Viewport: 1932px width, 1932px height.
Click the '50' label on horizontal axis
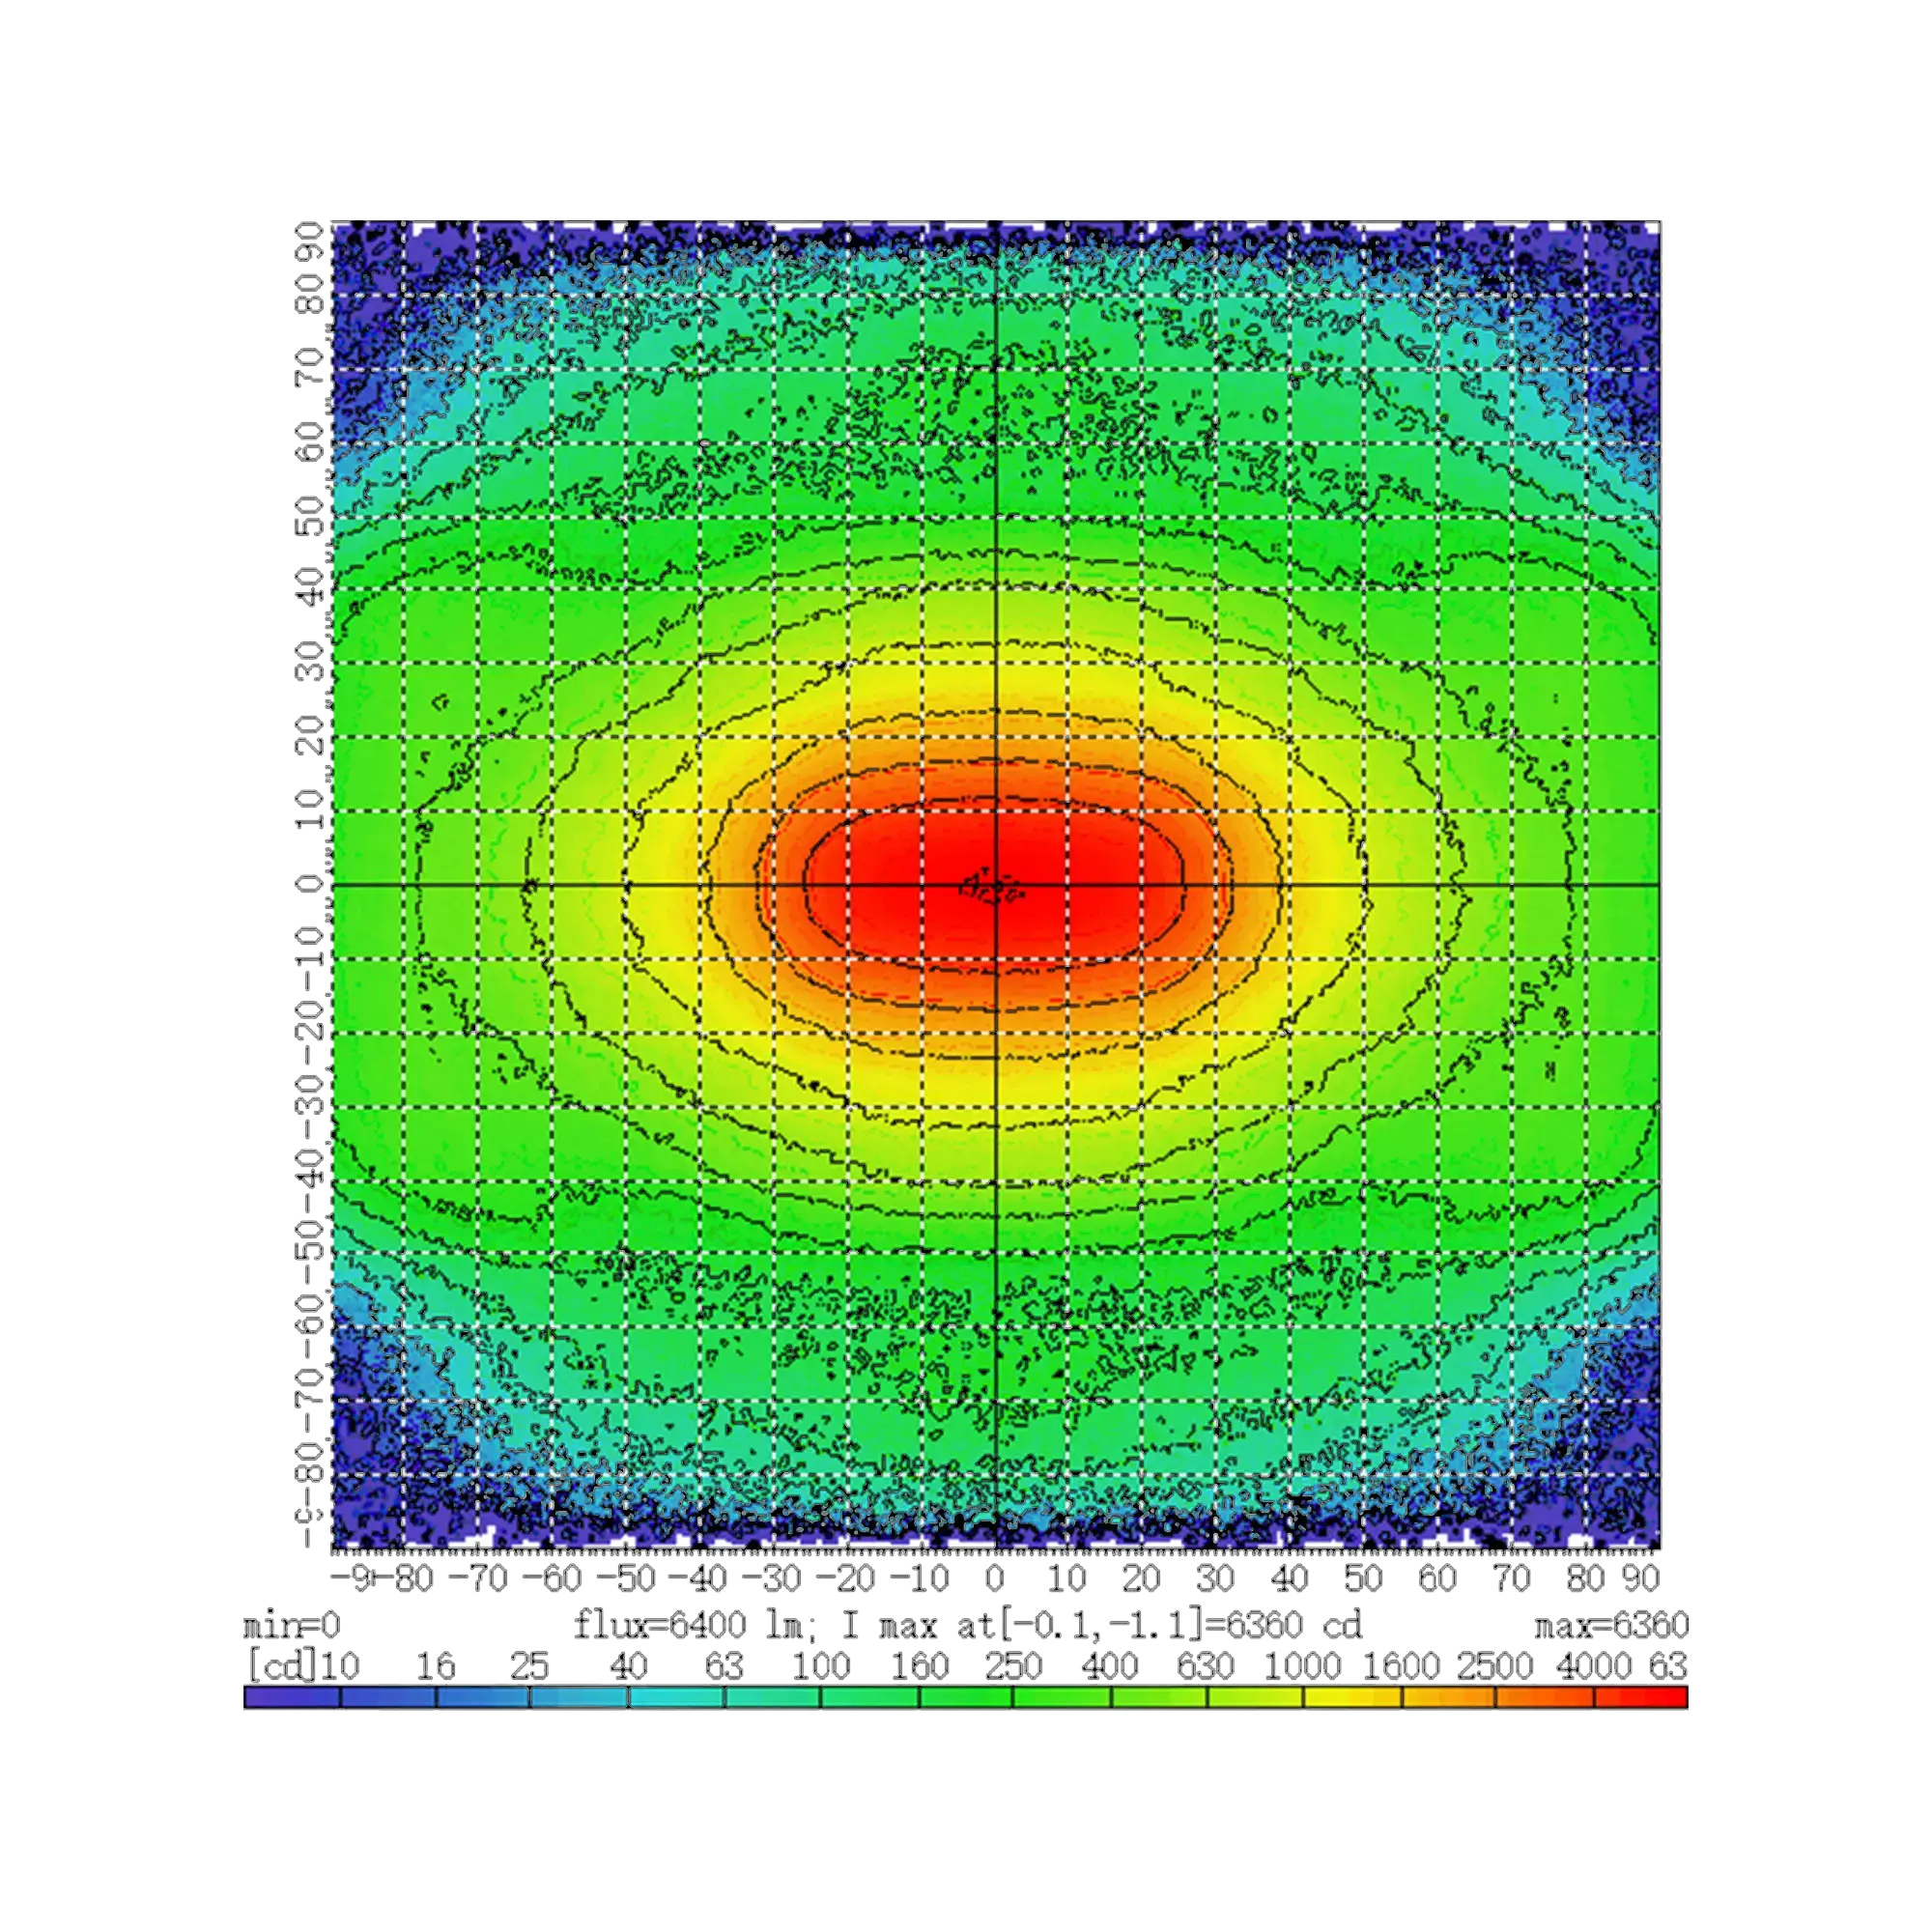coord(1363,1579)
